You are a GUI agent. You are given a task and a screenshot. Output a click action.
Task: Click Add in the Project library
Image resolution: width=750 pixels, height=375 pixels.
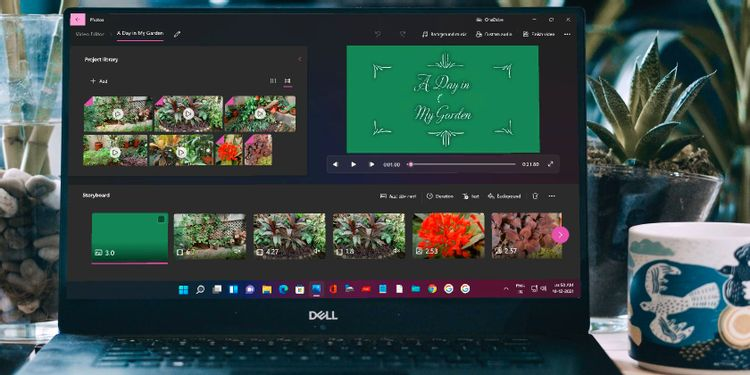point(99,81)
